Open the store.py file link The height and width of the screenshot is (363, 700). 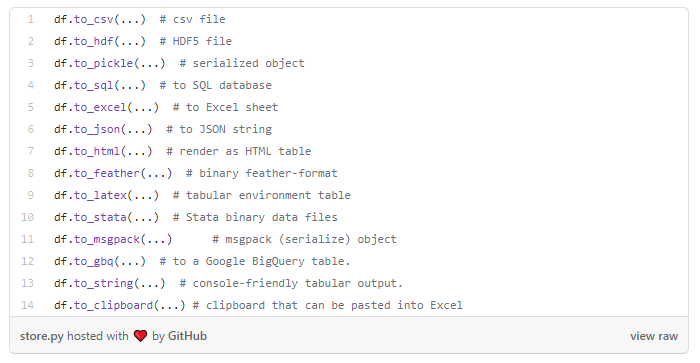pos(42,336)
